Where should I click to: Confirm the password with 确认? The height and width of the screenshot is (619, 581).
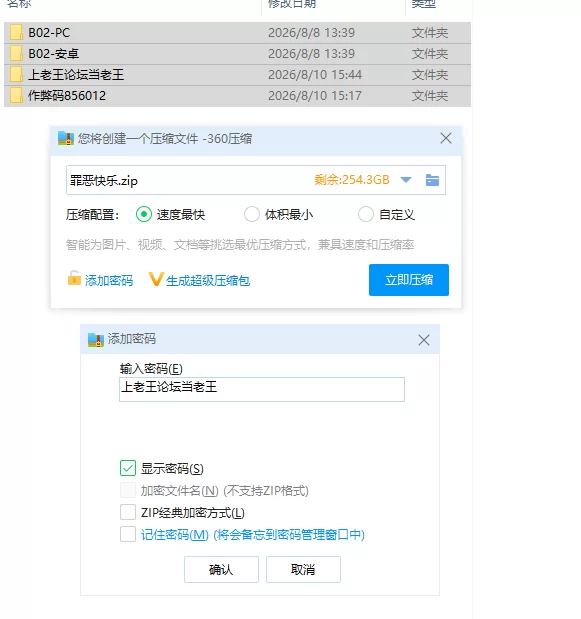coord(221,569)
